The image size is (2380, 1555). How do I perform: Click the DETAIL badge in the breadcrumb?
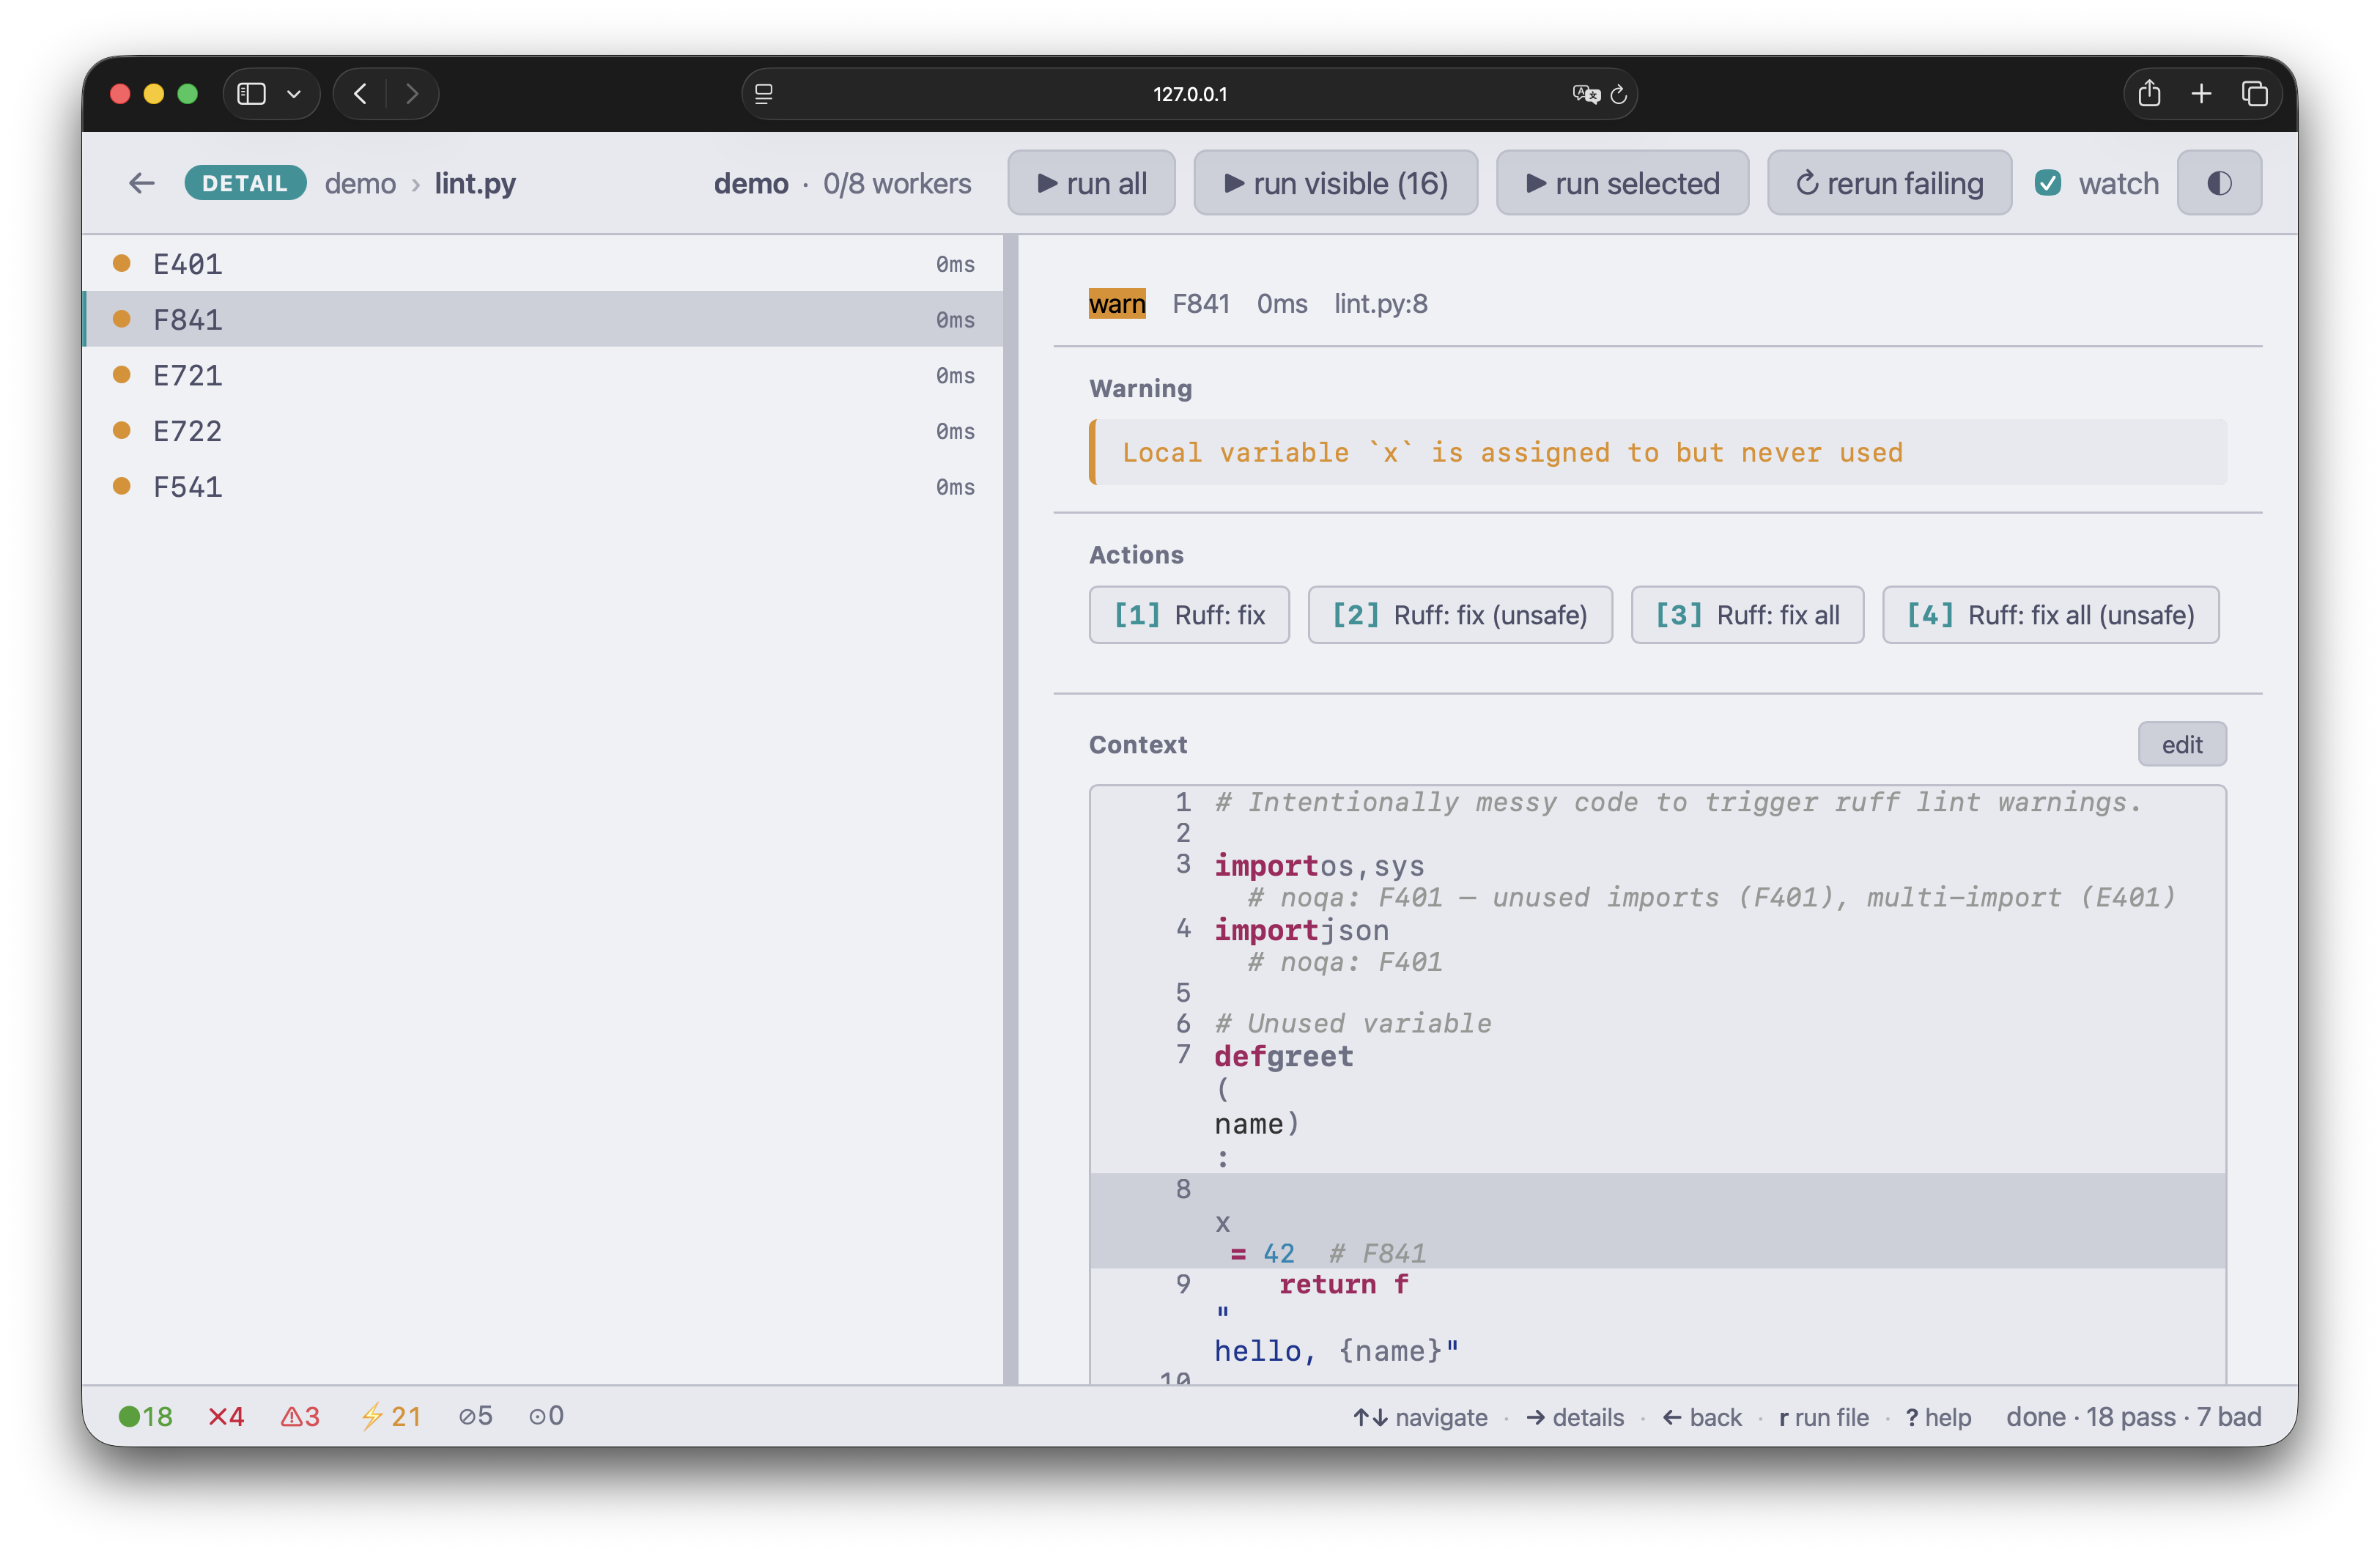(x=245, y=183)
